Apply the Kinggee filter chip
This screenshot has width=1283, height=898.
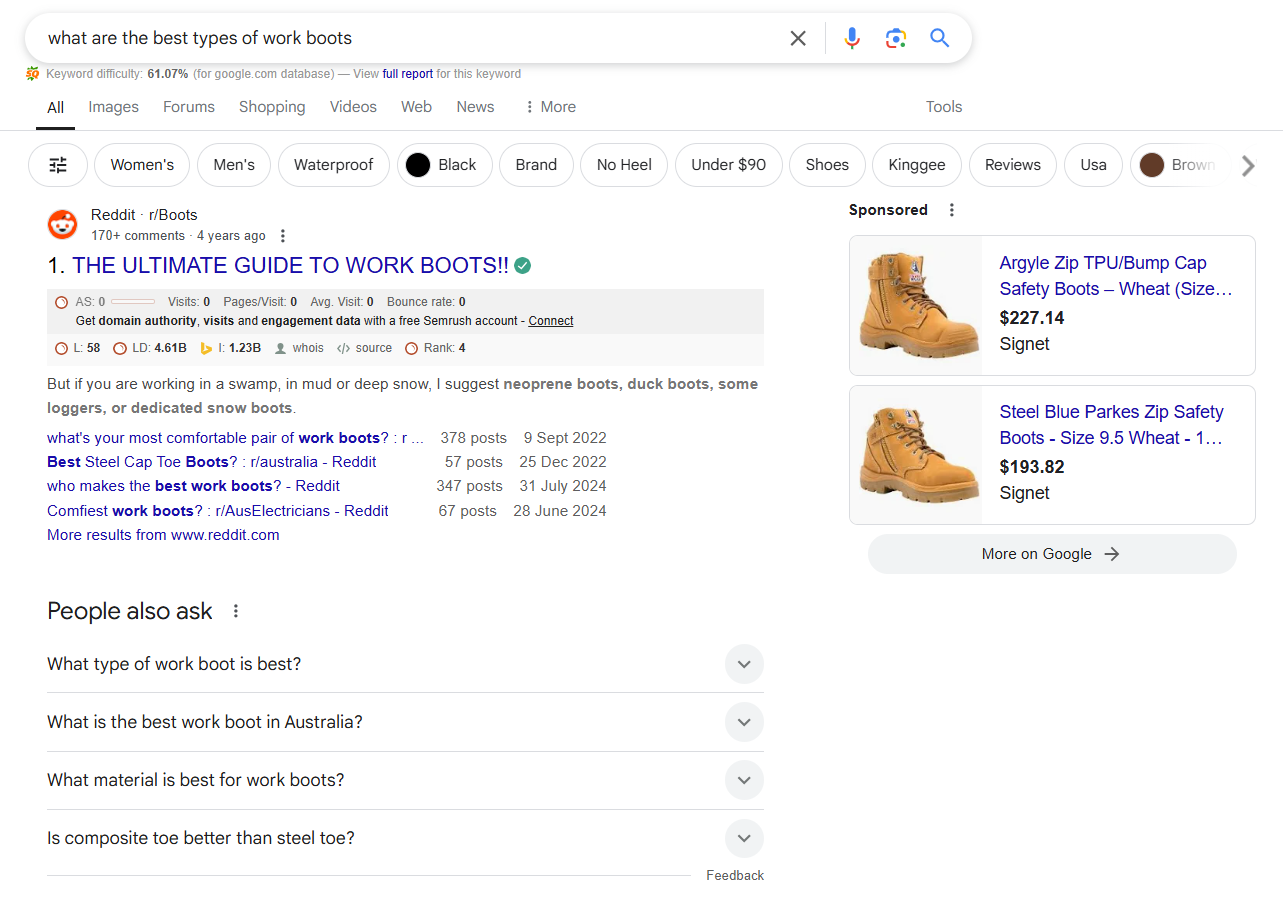pos(917,165)
